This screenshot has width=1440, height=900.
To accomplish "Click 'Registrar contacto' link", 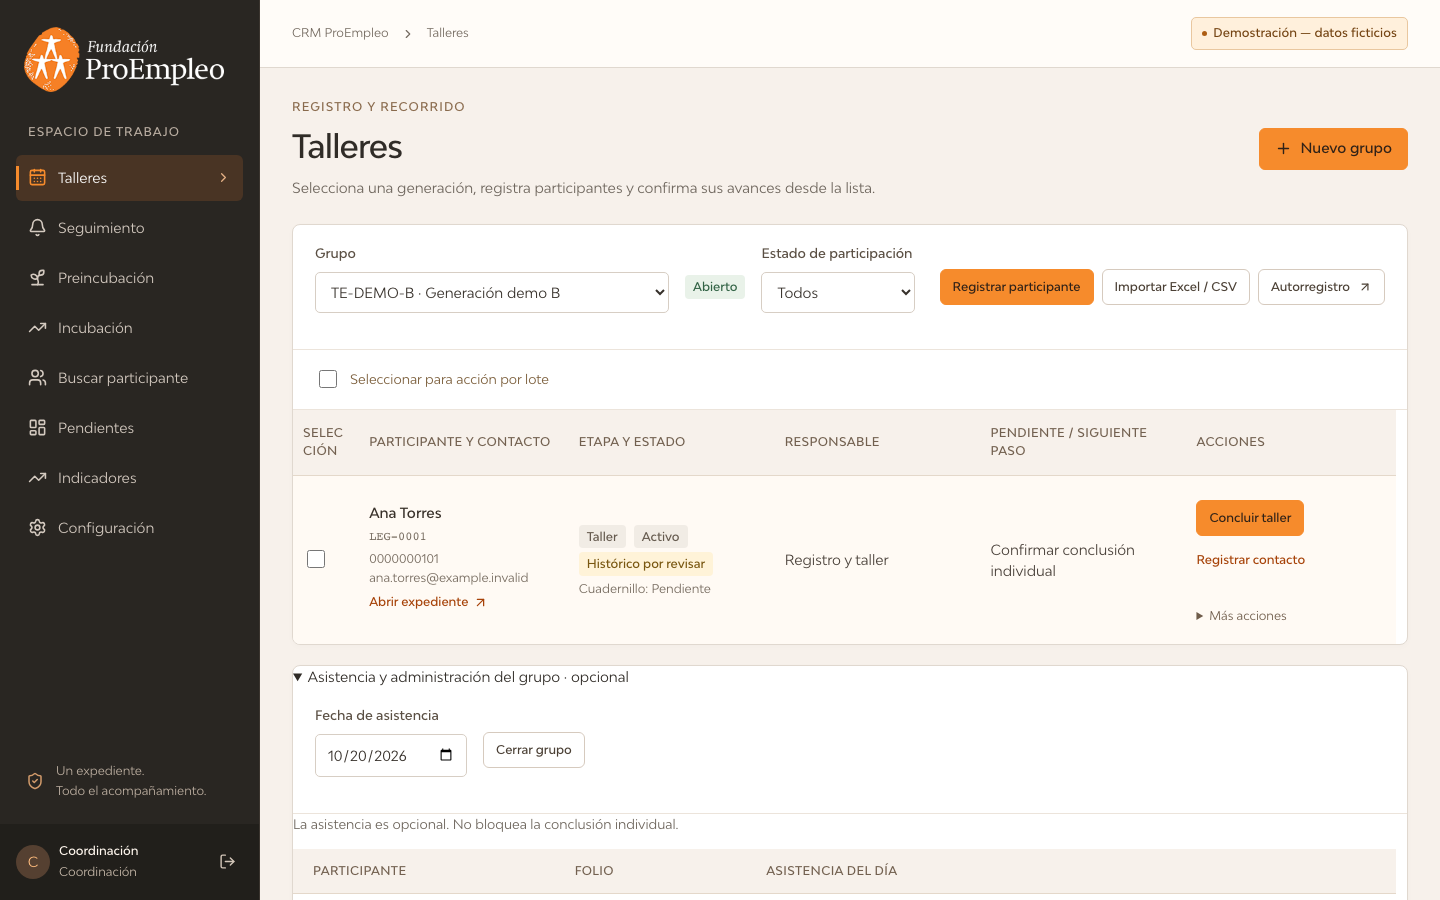I will tap(1251, 560).
